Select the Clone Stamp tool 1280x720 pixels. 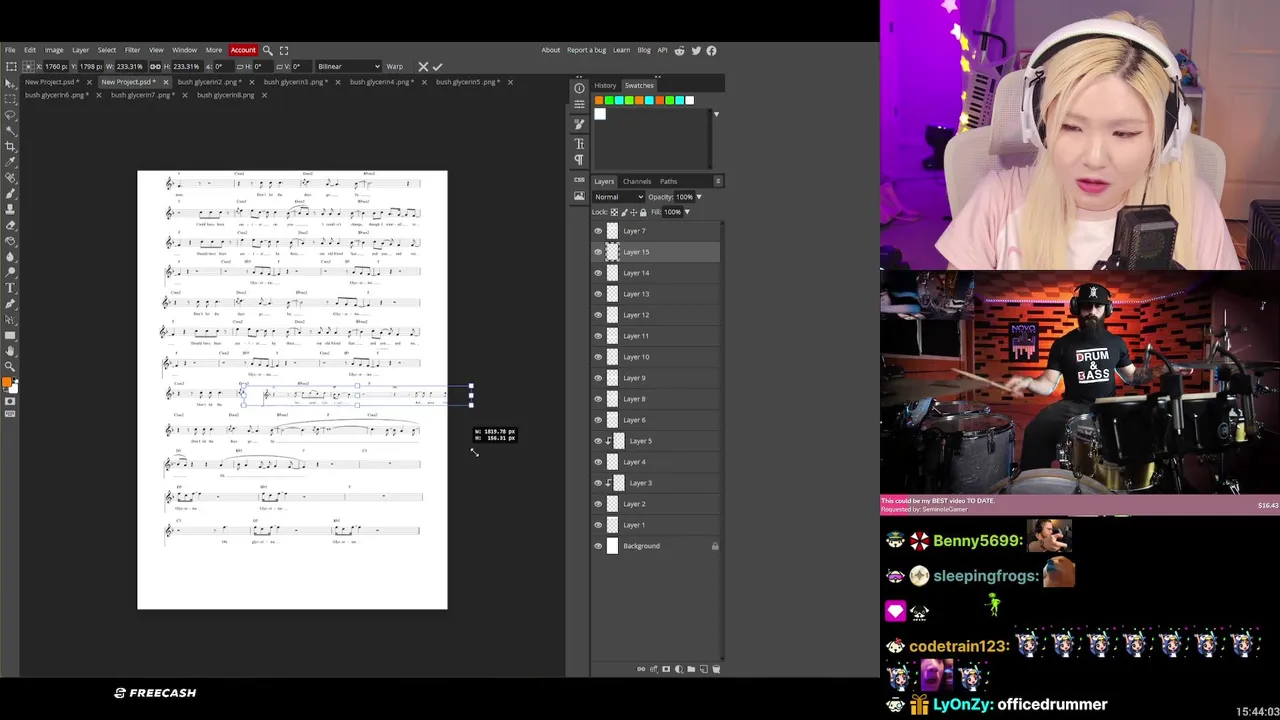click(11, 209)
